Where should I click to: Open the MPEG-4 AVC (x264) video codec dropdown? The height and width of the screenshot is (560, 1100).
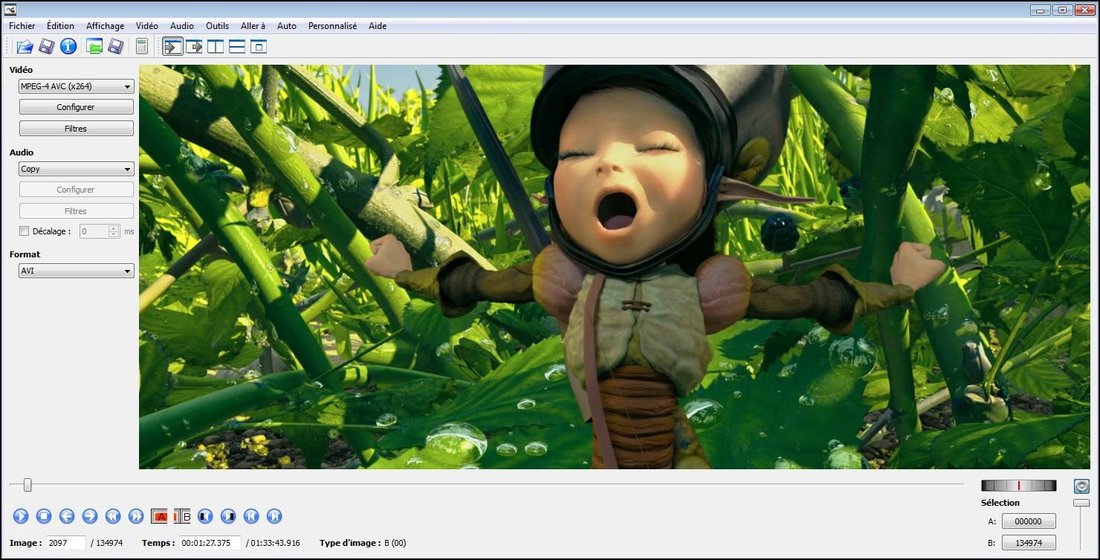click(x=76, y=86)
